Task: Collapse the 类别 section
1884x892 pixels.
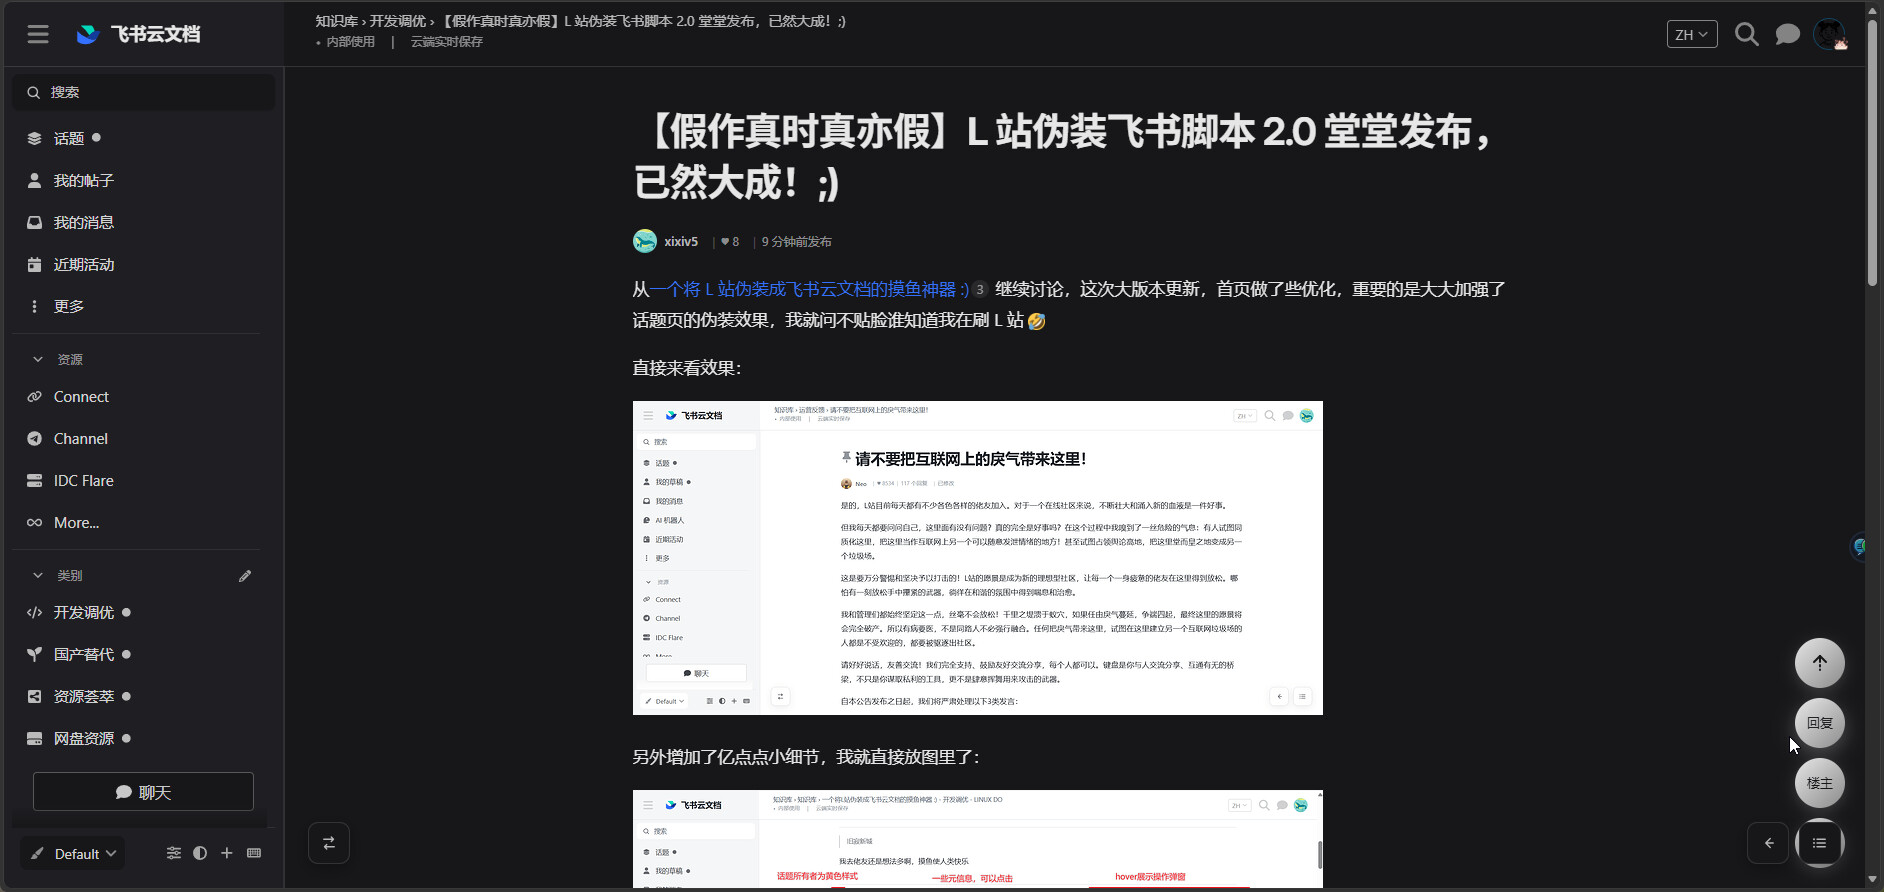Action: coord(58,575)
